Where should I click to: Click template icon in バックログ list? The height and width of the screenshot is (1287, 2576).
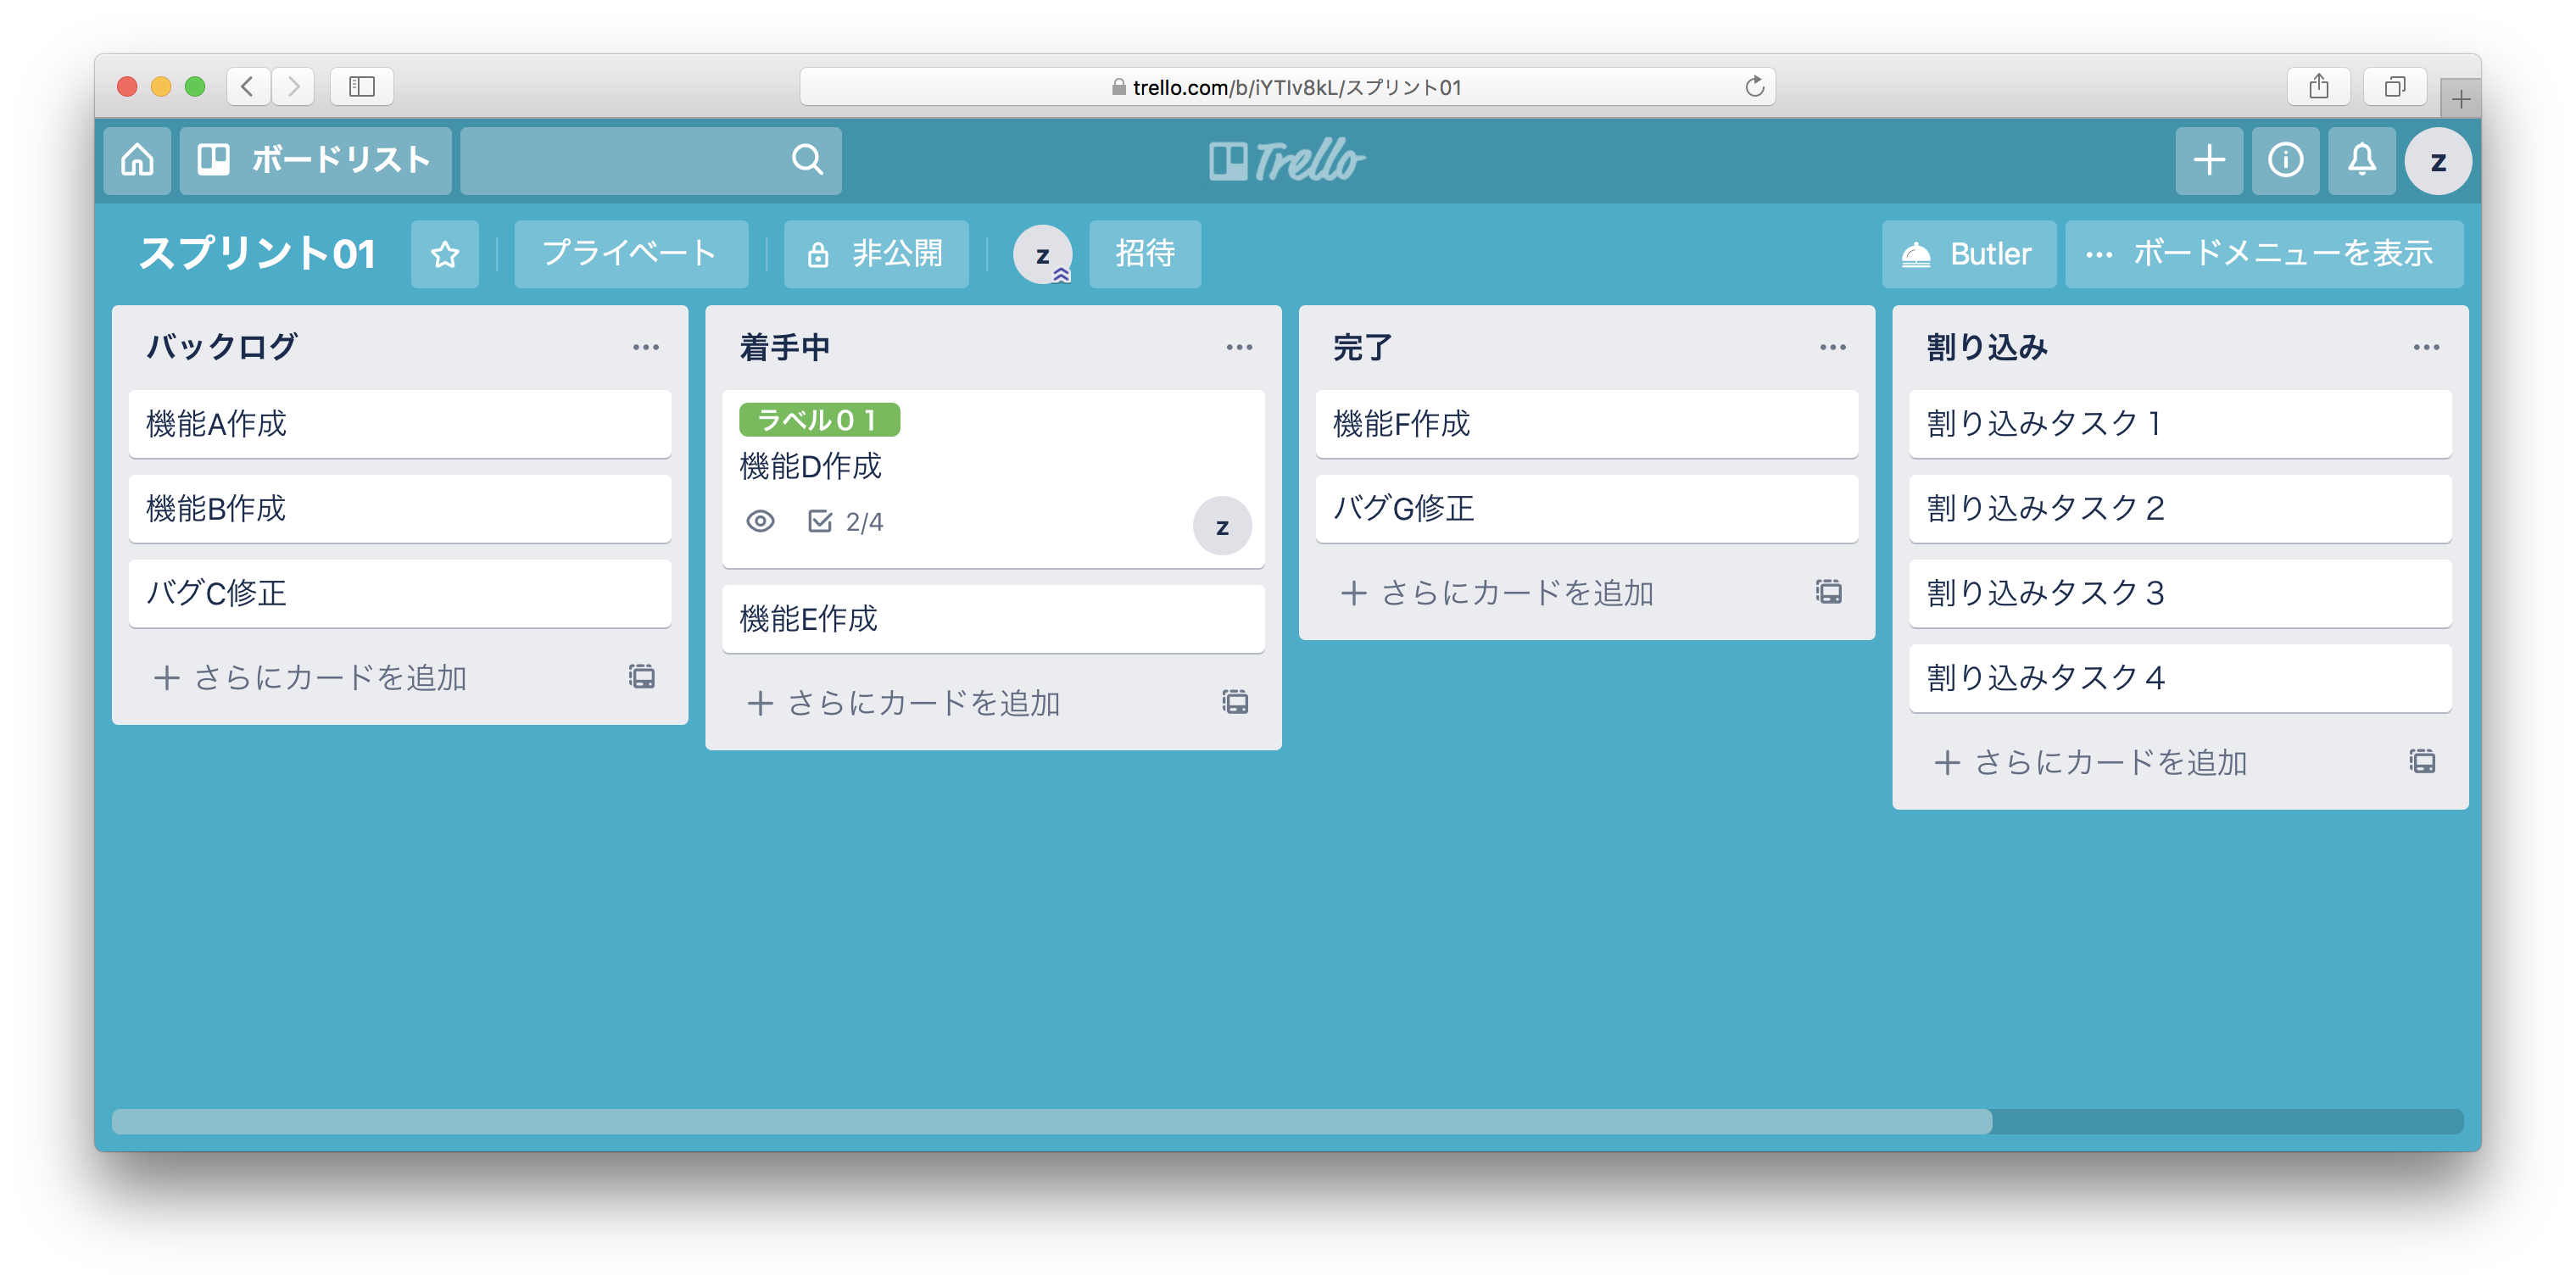pyautogui.click(x=642, y=677)
